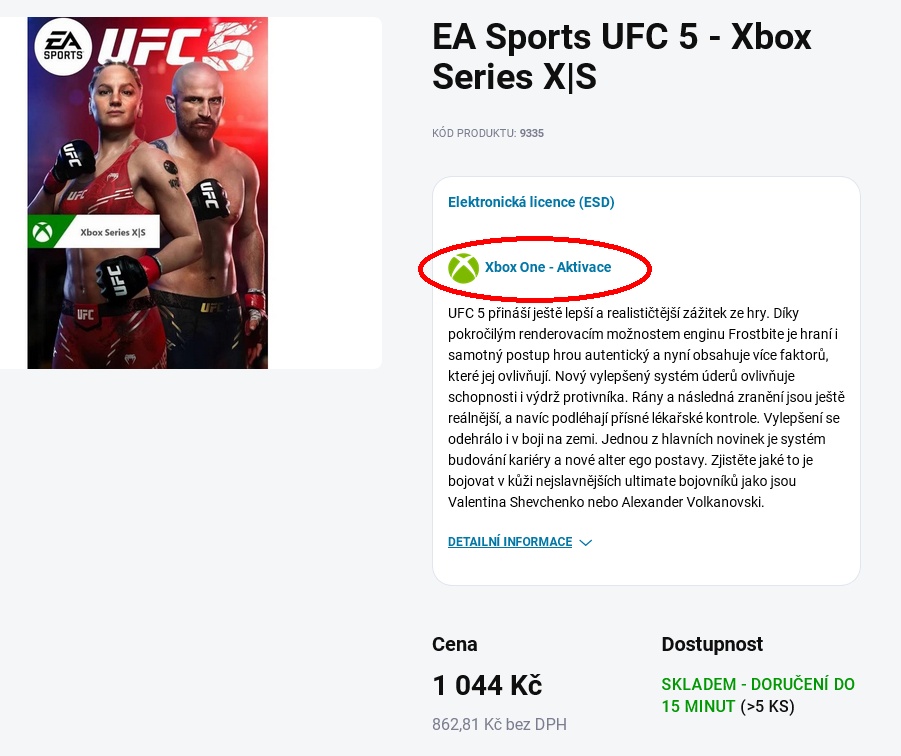The image size is (901, 756).
Task: Click the Cena heading
Action: pos(455,644)
